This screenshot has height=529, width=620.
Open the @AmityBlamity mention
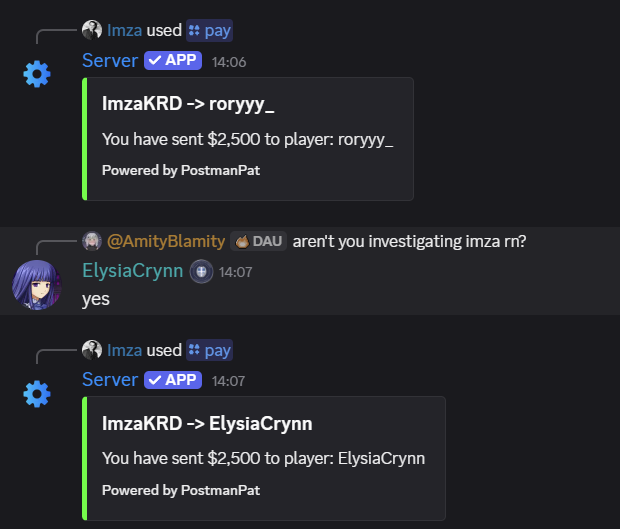pyautogui.click(x=165, y=241)
